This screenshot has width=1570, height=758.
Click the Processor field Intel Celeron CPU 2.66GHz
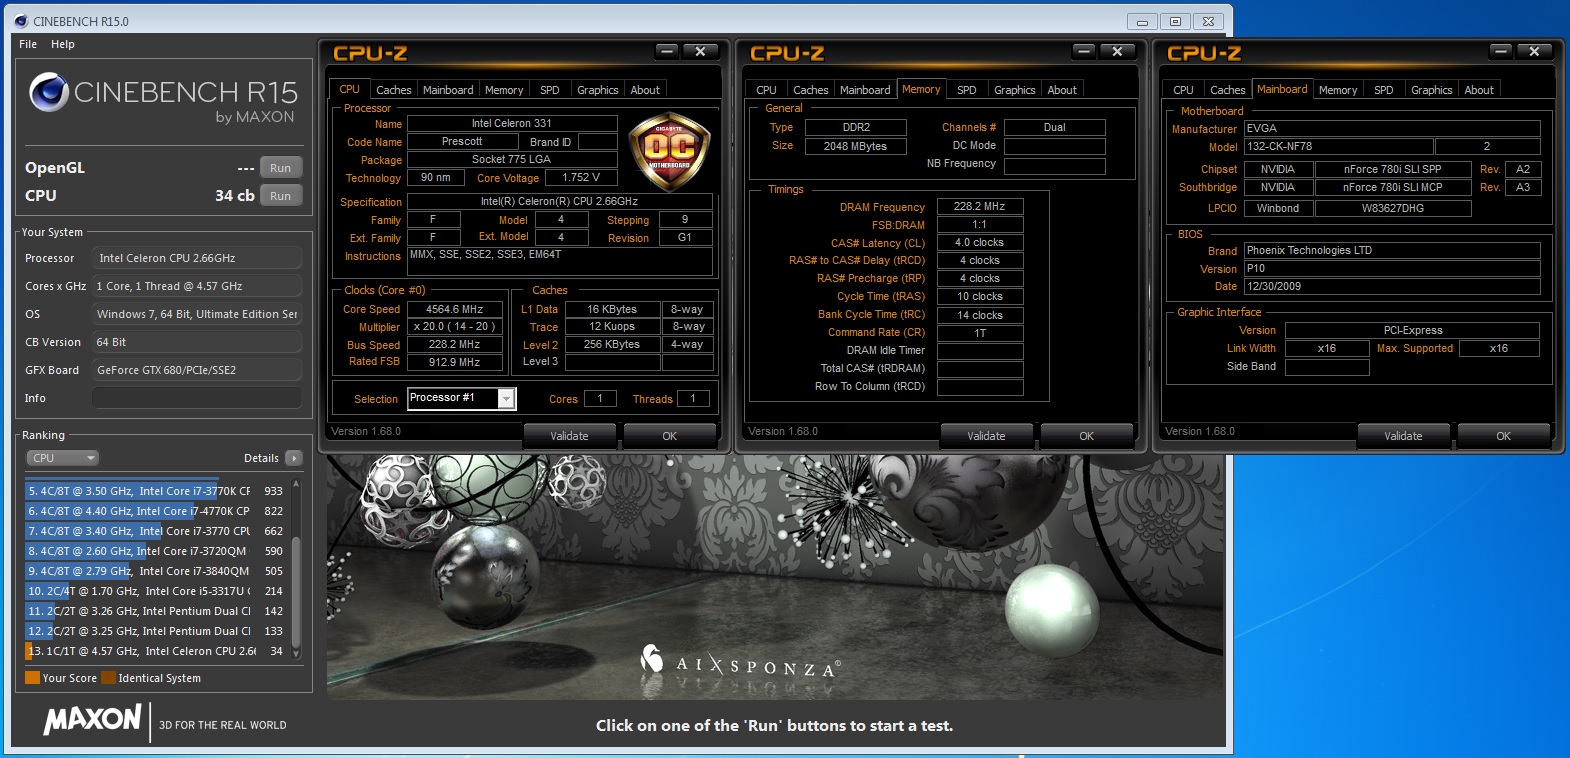[197, 258]
